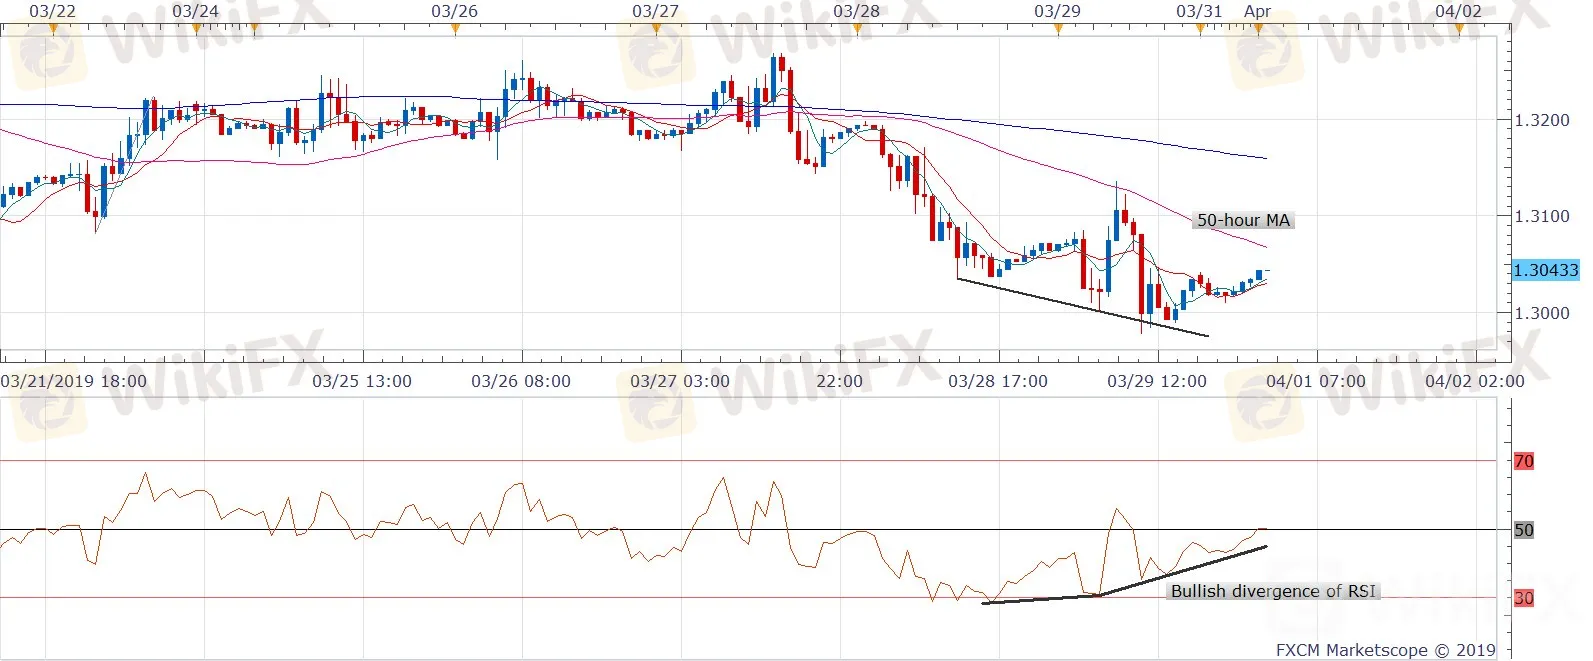Select the orange marker under 04/02 label
Viewport: 1593px width, 661px height.
1460,29
